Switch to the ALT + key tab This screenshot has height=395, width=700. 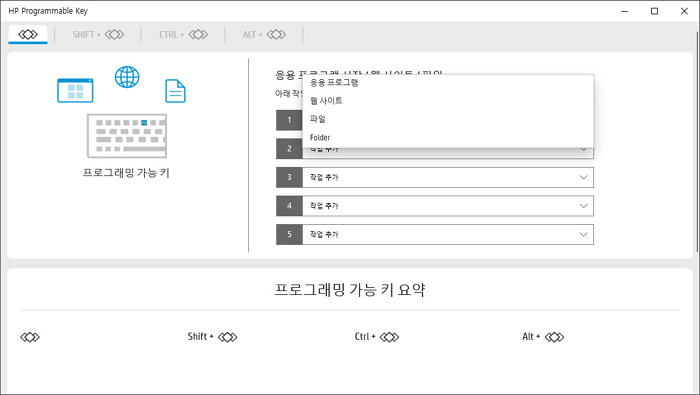point(264,34)
